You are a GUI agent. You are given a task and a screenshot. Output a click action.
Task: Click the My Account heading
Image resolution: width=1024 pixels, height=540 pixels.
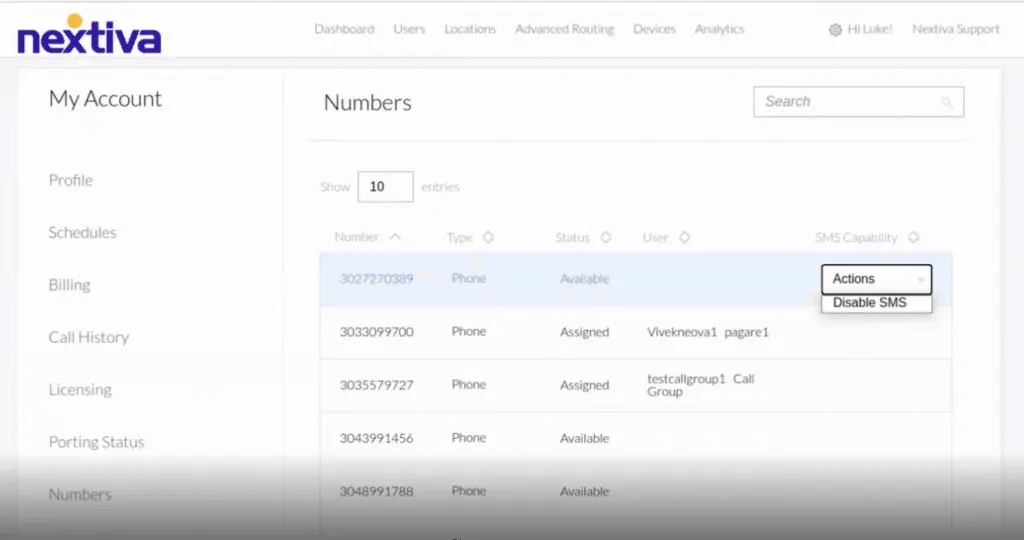coord(105,99)
